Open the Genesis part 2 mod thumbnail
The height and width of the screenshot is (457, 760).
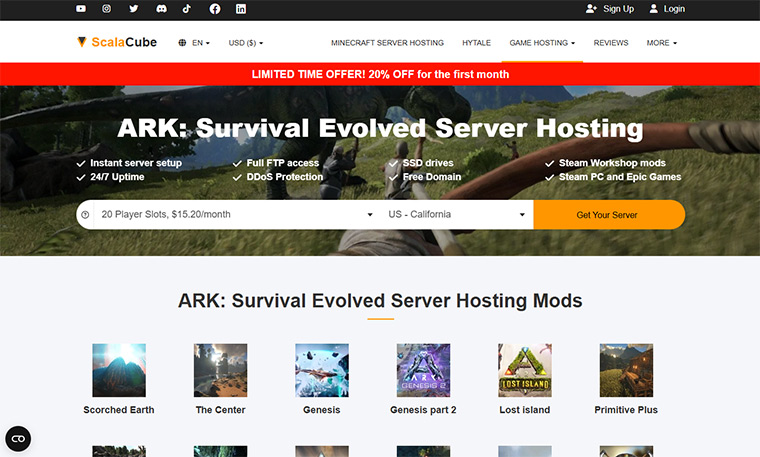[423, 370]
